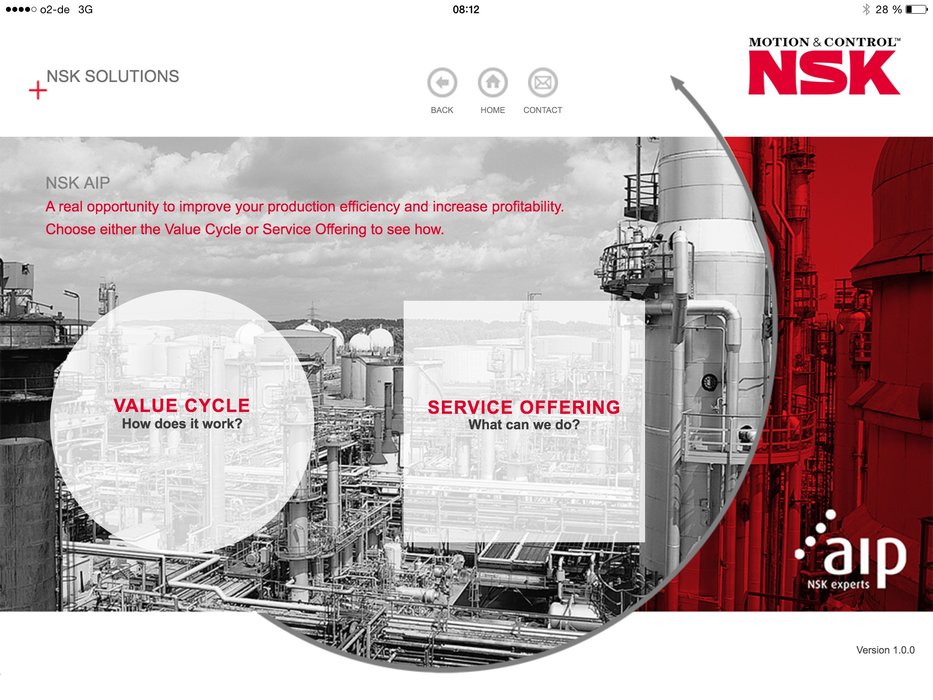This screenshot has width=933, height=700.
Task: Click the BACK label
Action: point(442,110)
